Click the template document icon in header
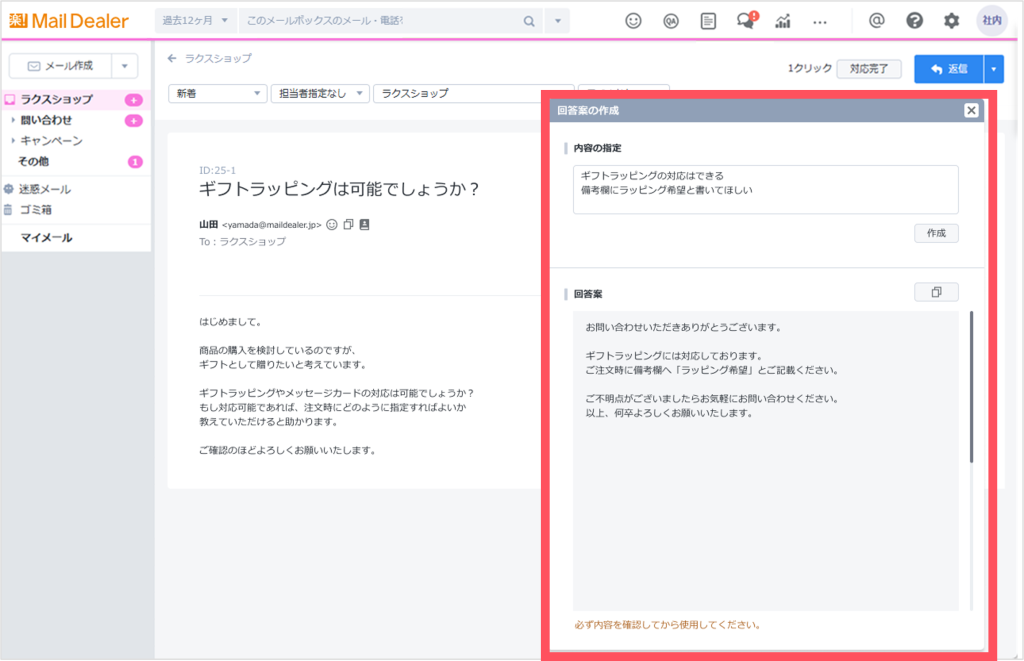Image resolution: width=1024 pixels, height=661 pixels. click(708, 21)
